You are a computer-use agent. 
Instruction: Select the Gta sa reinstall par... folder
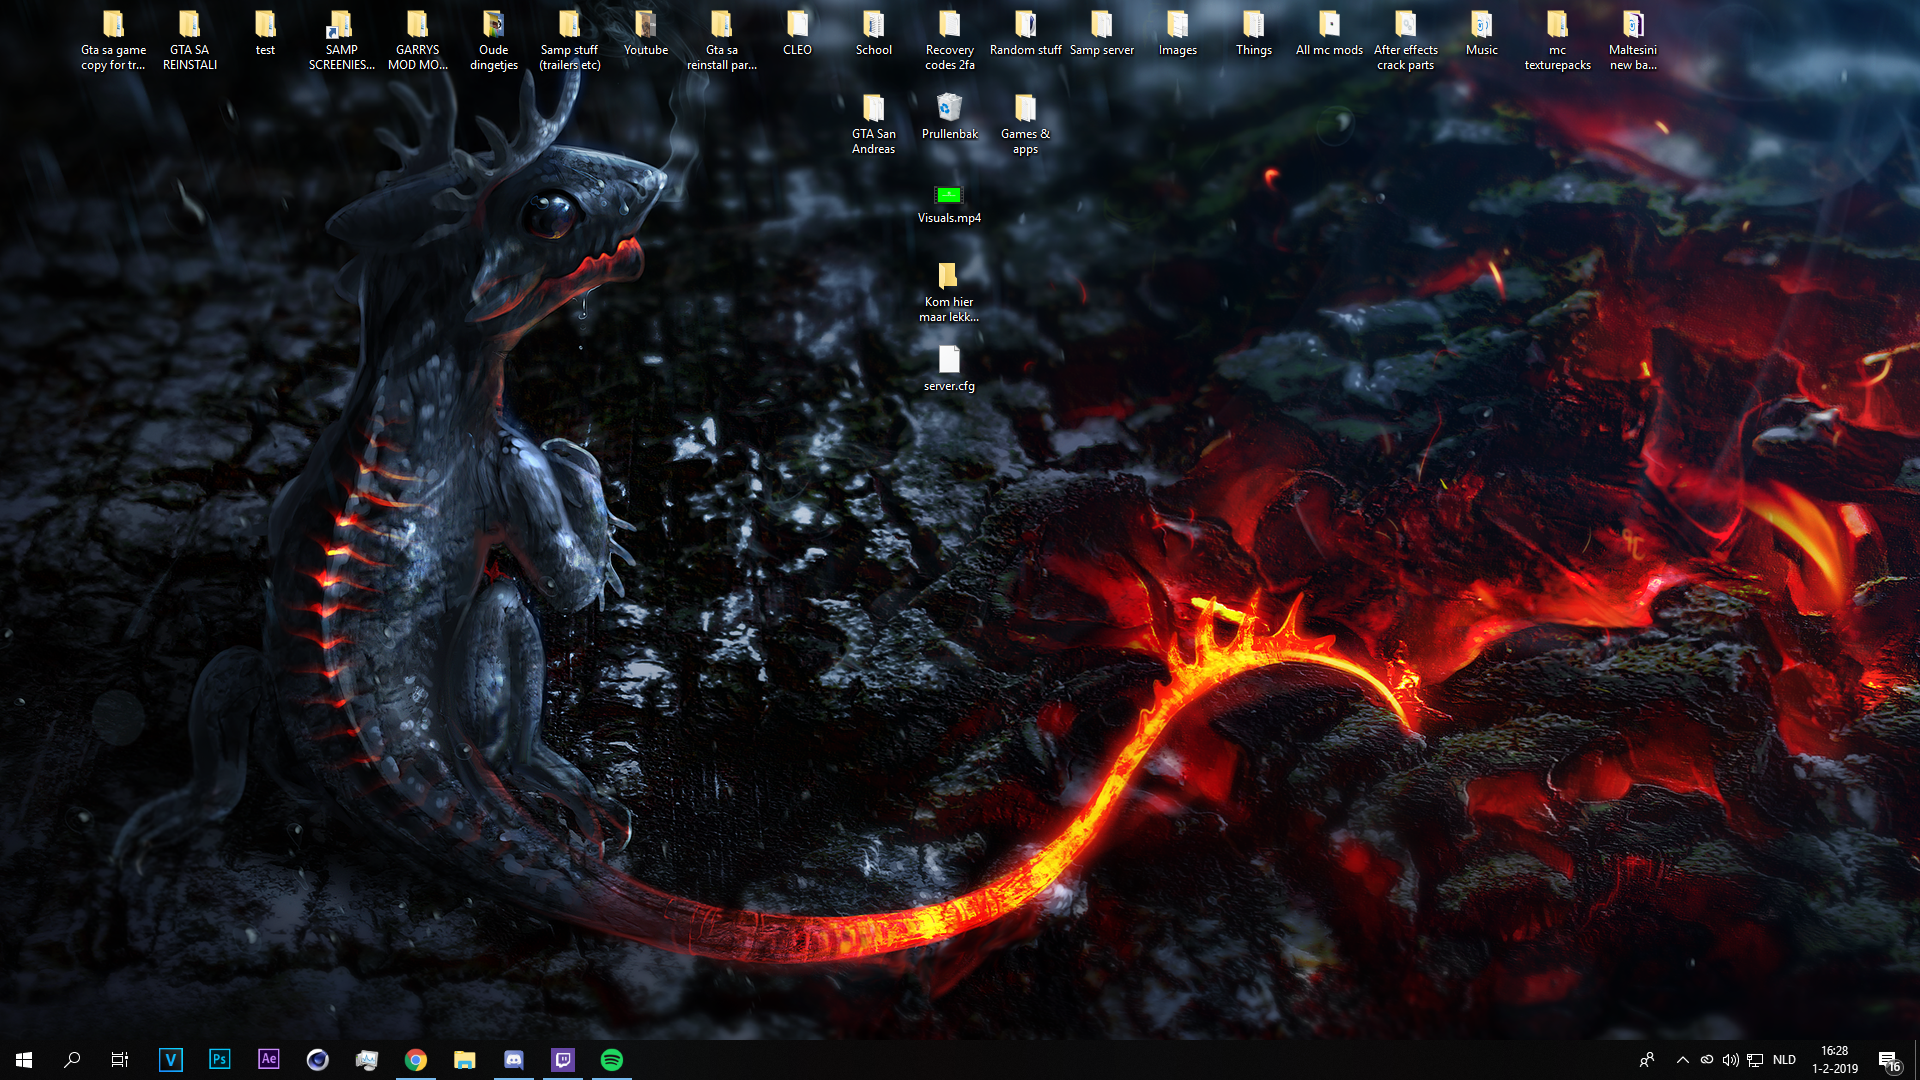point(722,40)
